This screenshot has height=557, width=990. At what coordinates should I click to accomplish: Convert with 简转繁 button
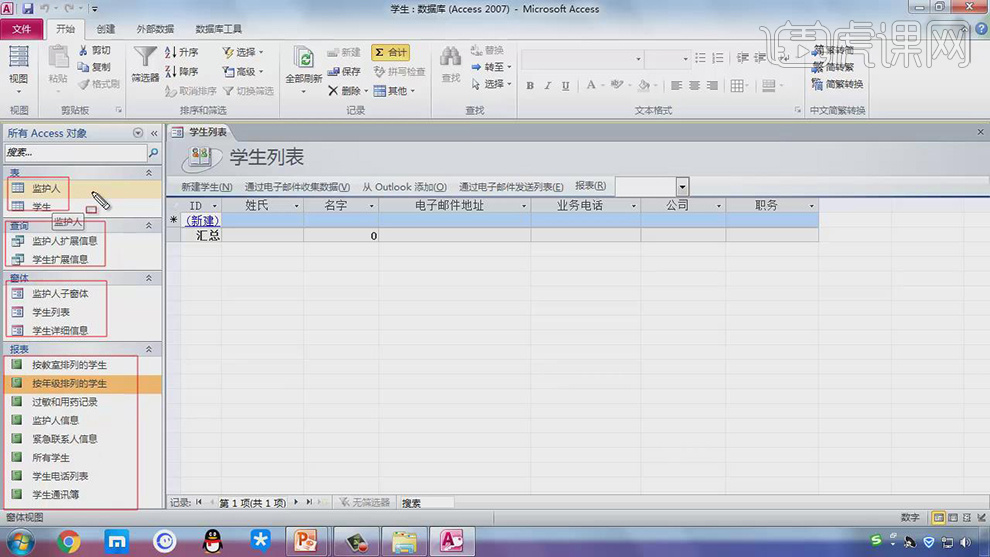coord(833,67)
